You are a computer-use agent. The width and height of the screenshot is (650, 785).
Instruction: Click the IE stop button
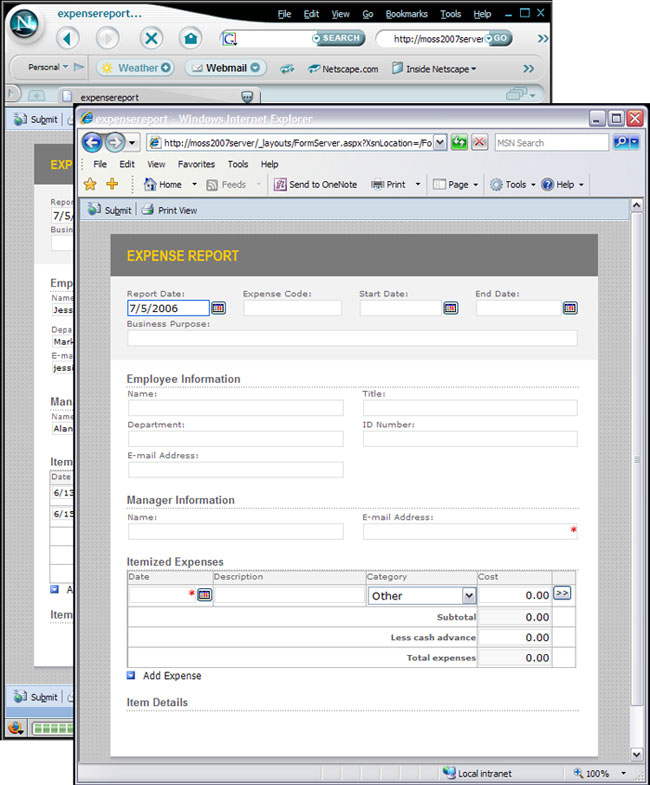tap(479, 143)
